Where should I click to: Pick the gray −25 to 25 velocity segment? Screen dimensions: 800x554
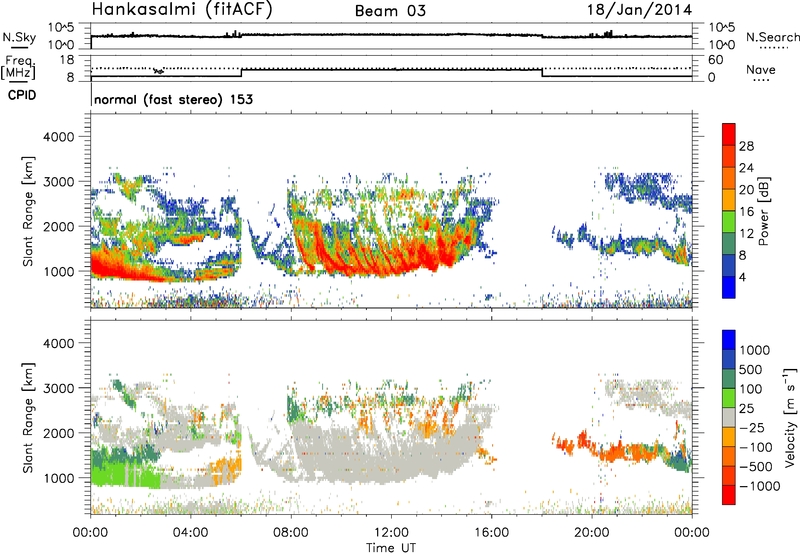click(x=729, y=417)
